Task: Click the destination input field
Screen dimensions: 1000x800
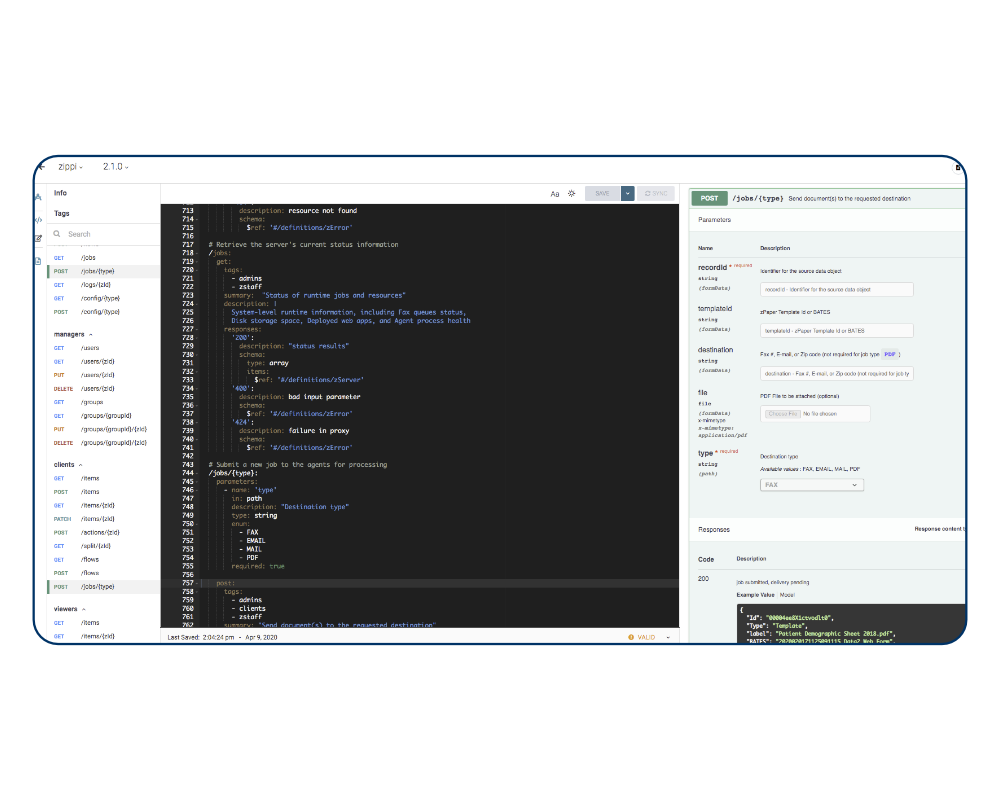Action: [x=836, y=374]
